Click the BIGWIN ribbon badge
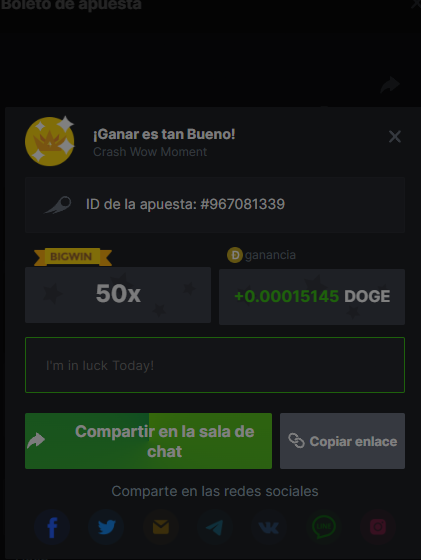The image size is (421, 560). 73,257
